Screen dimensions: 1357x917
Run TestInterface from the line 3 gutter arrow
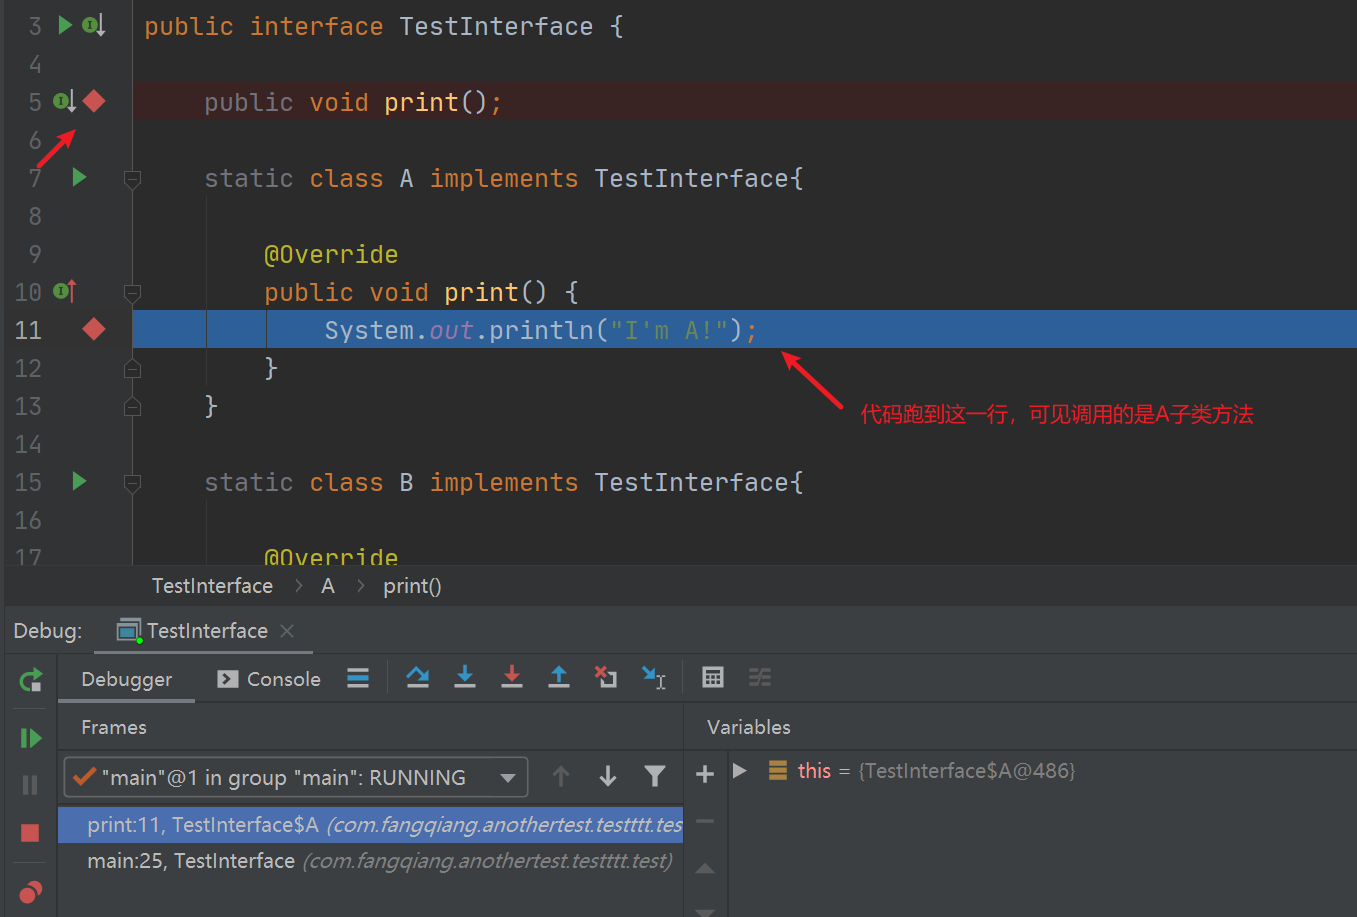65,25
